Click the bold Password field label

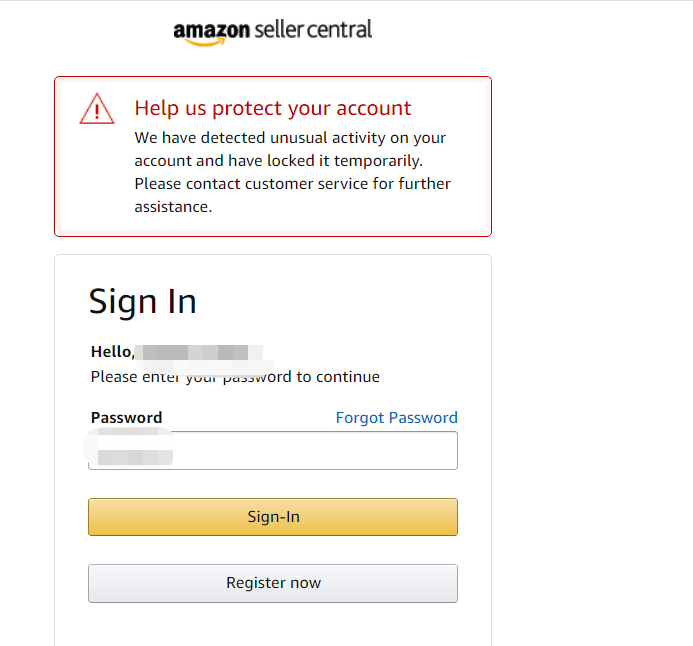coord(126,418)
